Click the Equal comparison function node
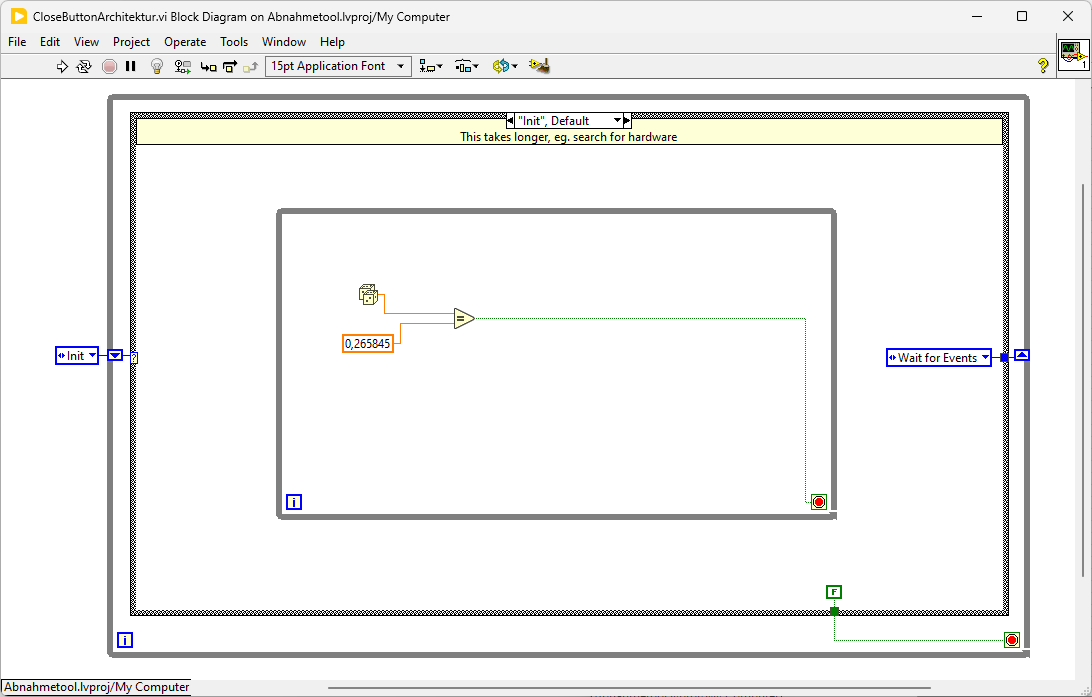The image size is (1092, 697). click(x=463, y=319)
